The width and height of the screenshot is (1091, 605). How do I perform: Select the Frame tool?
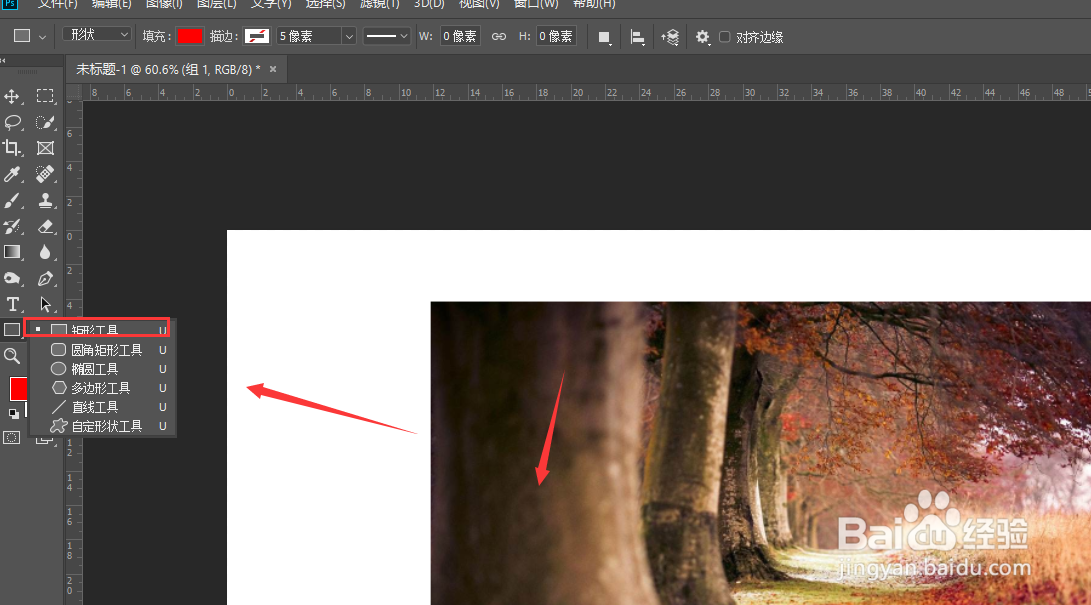click(45, 148)
